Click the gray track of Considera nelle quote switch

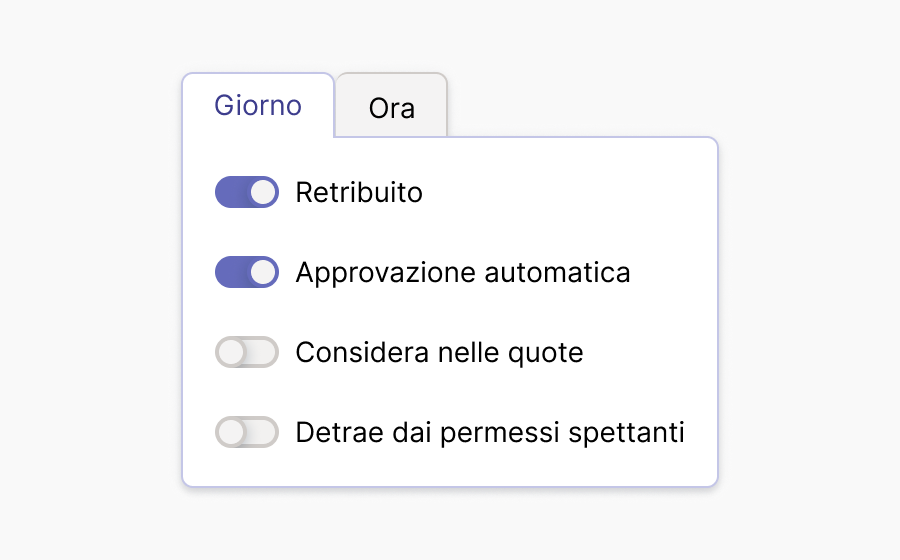click(263, 352)
